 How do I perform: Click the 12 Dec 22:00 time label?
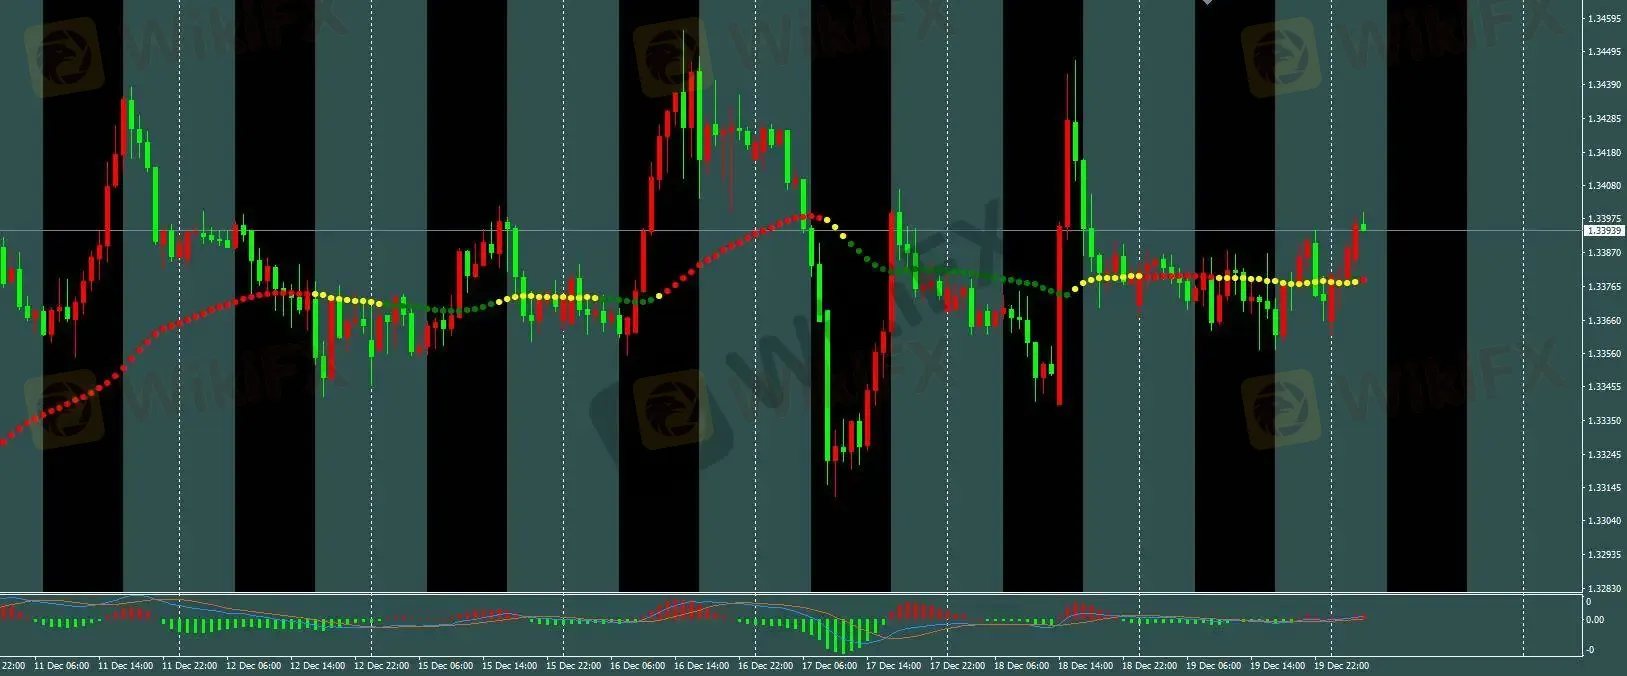pos(380,665)
